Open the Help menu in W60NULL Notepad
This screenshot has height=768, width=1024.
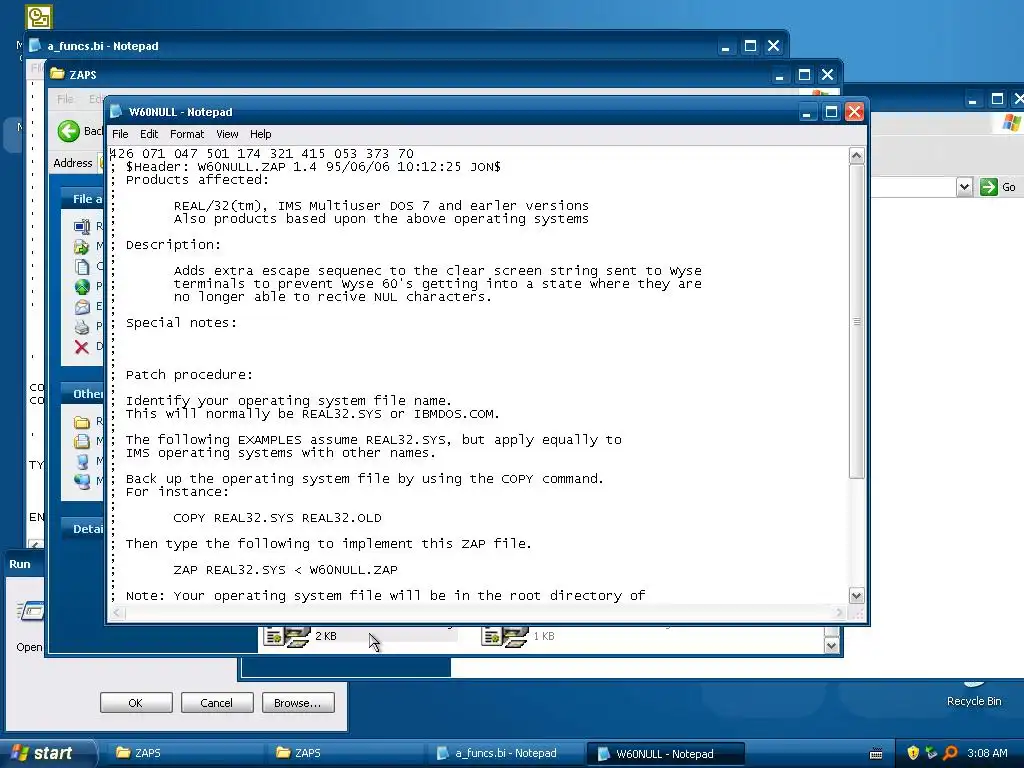[x=261, y=134]
